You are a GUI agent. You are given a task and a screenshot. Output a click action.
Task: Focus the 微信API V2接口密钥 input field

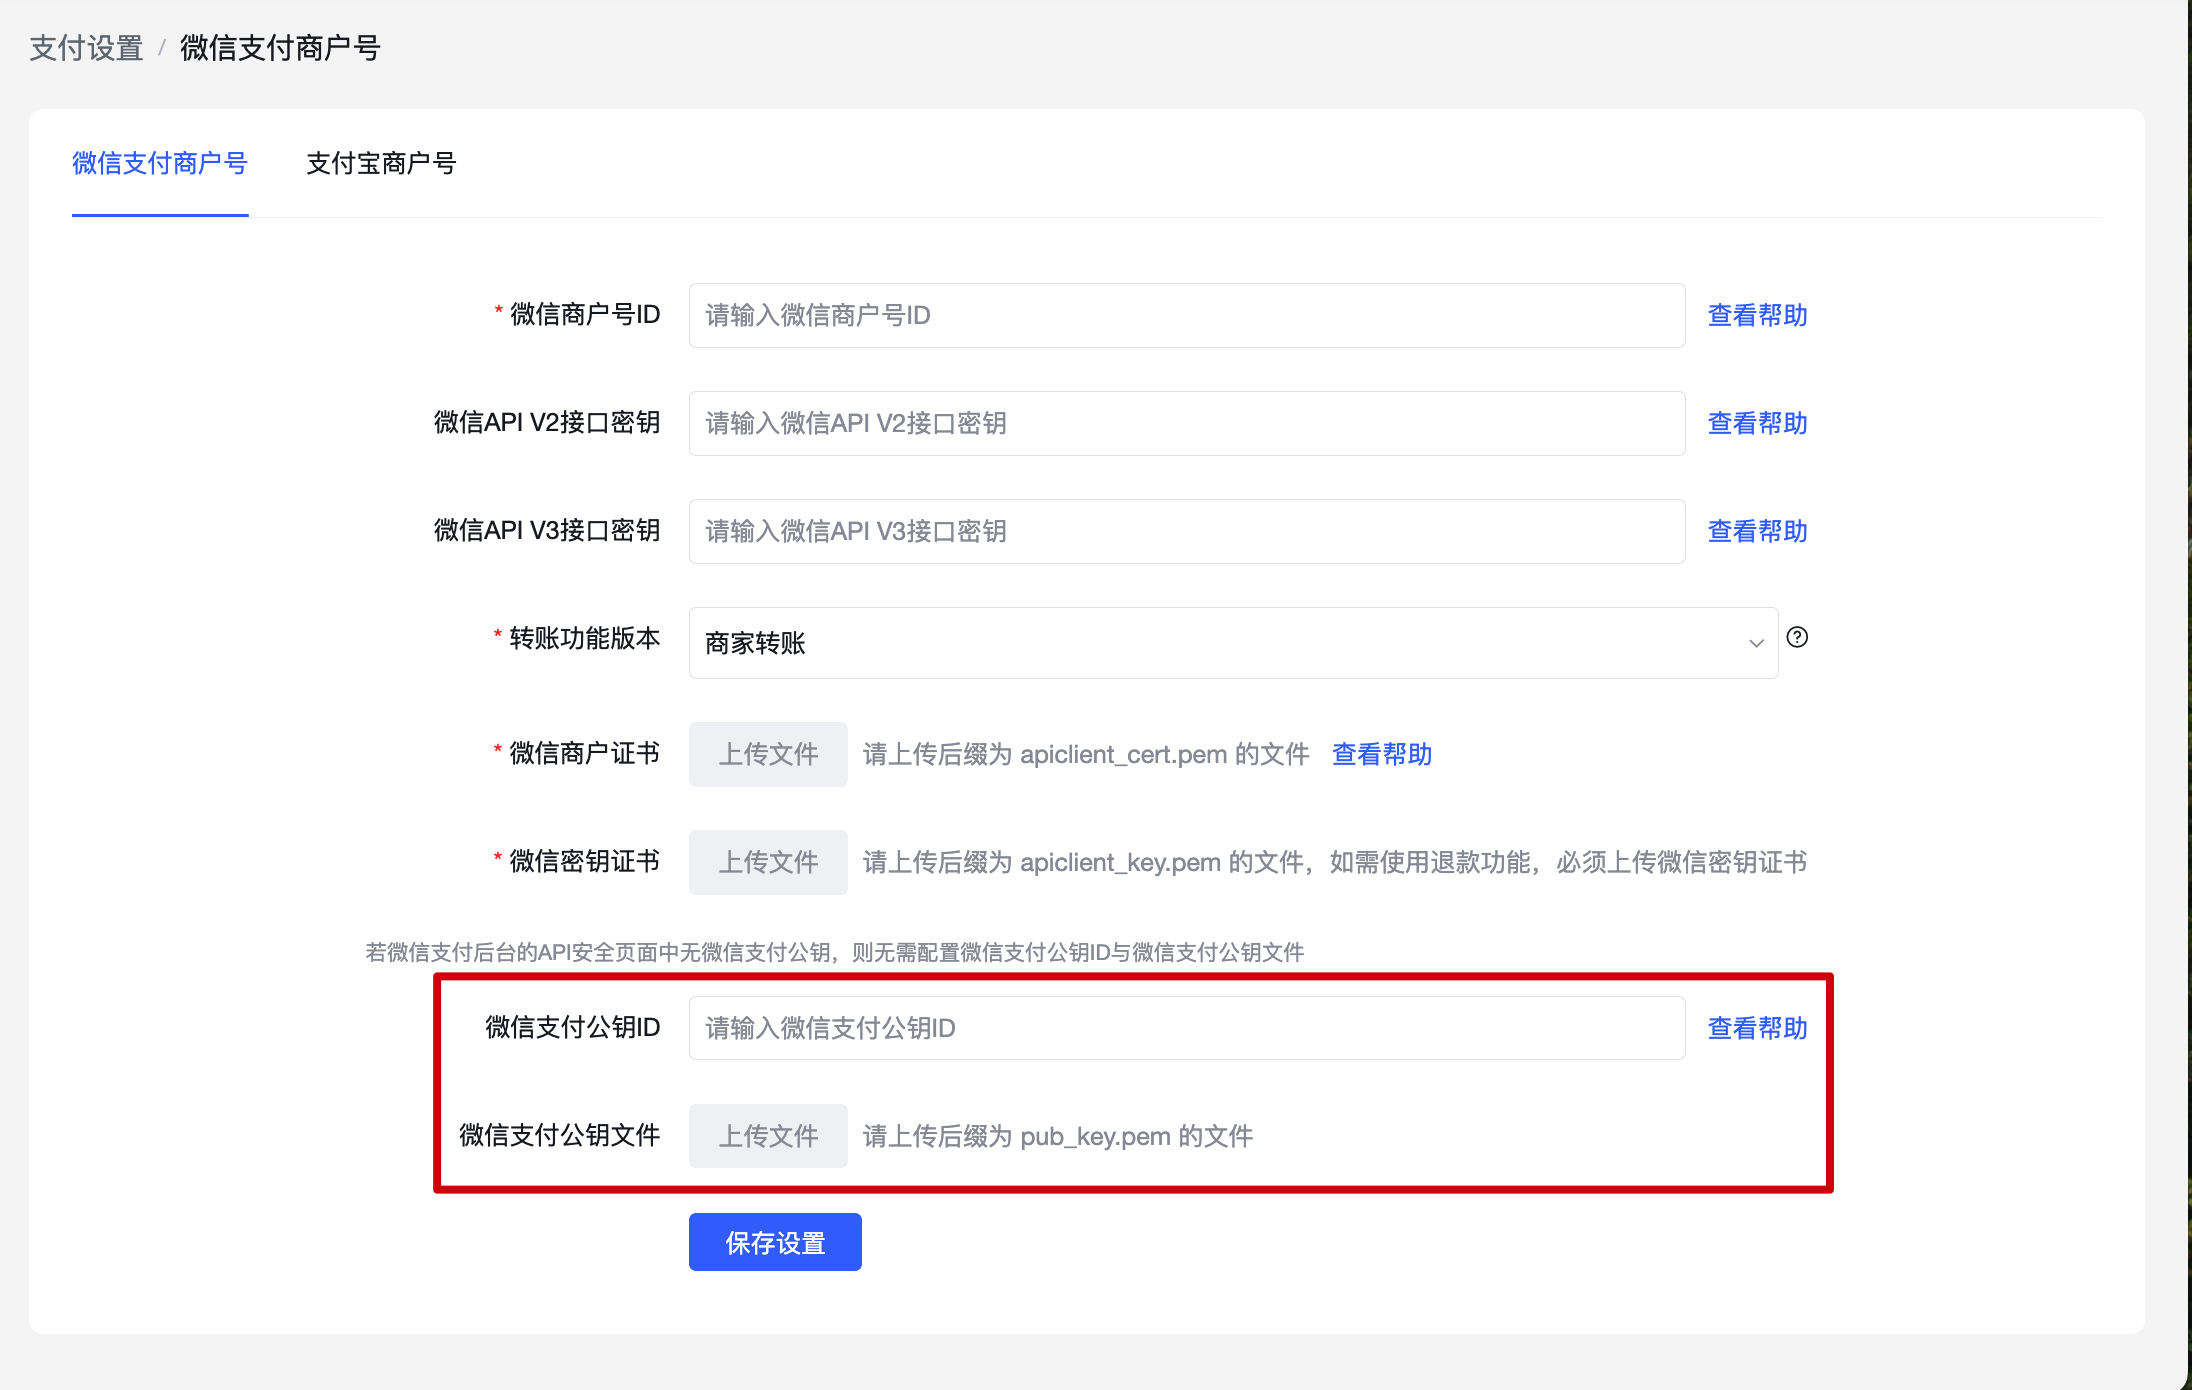pyautogui.click(x=1187, y=424)
